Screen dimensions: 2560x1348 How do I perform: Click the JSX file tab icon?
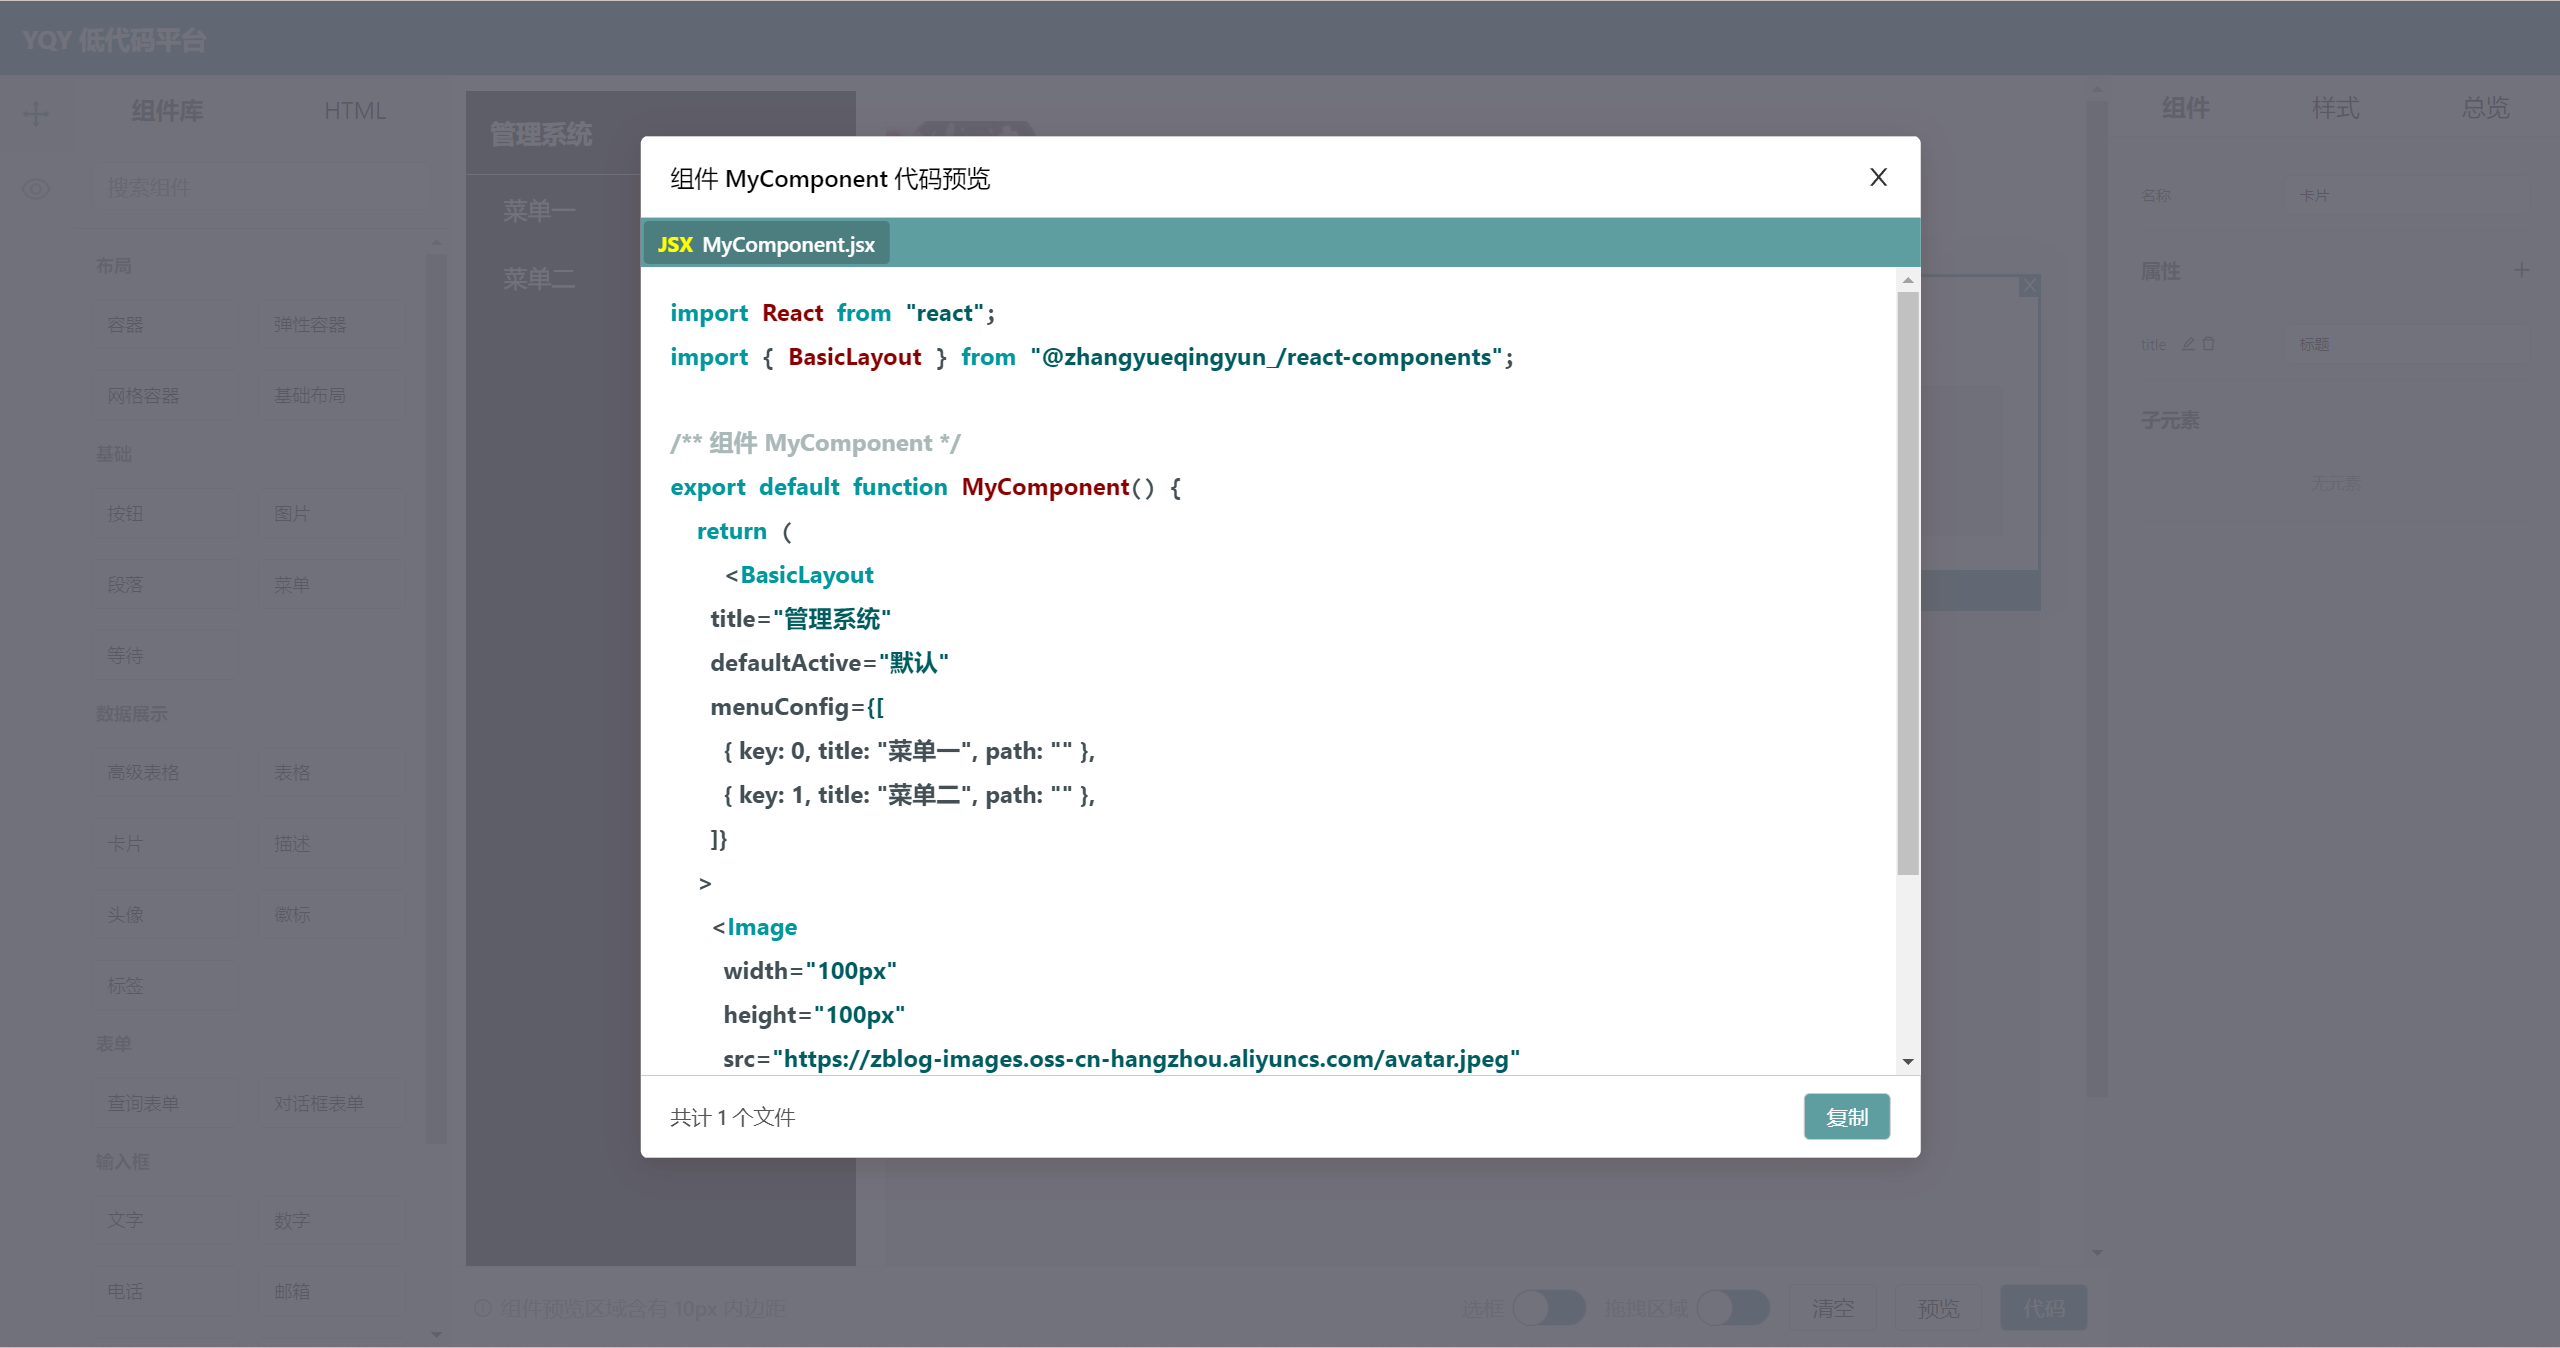pos(674,244)
